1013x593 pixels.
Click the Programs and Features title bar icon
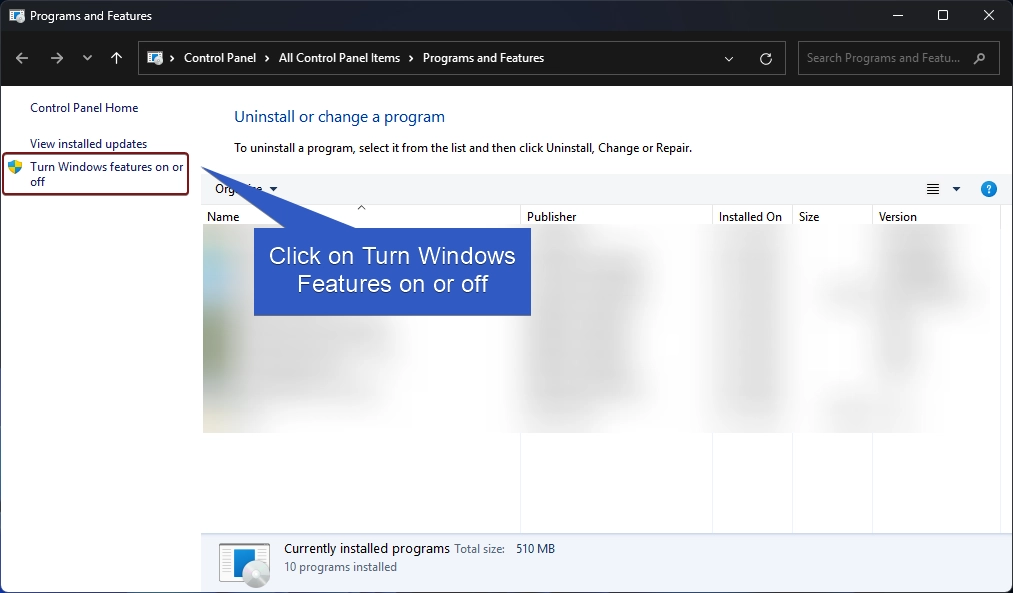(17, 16)
